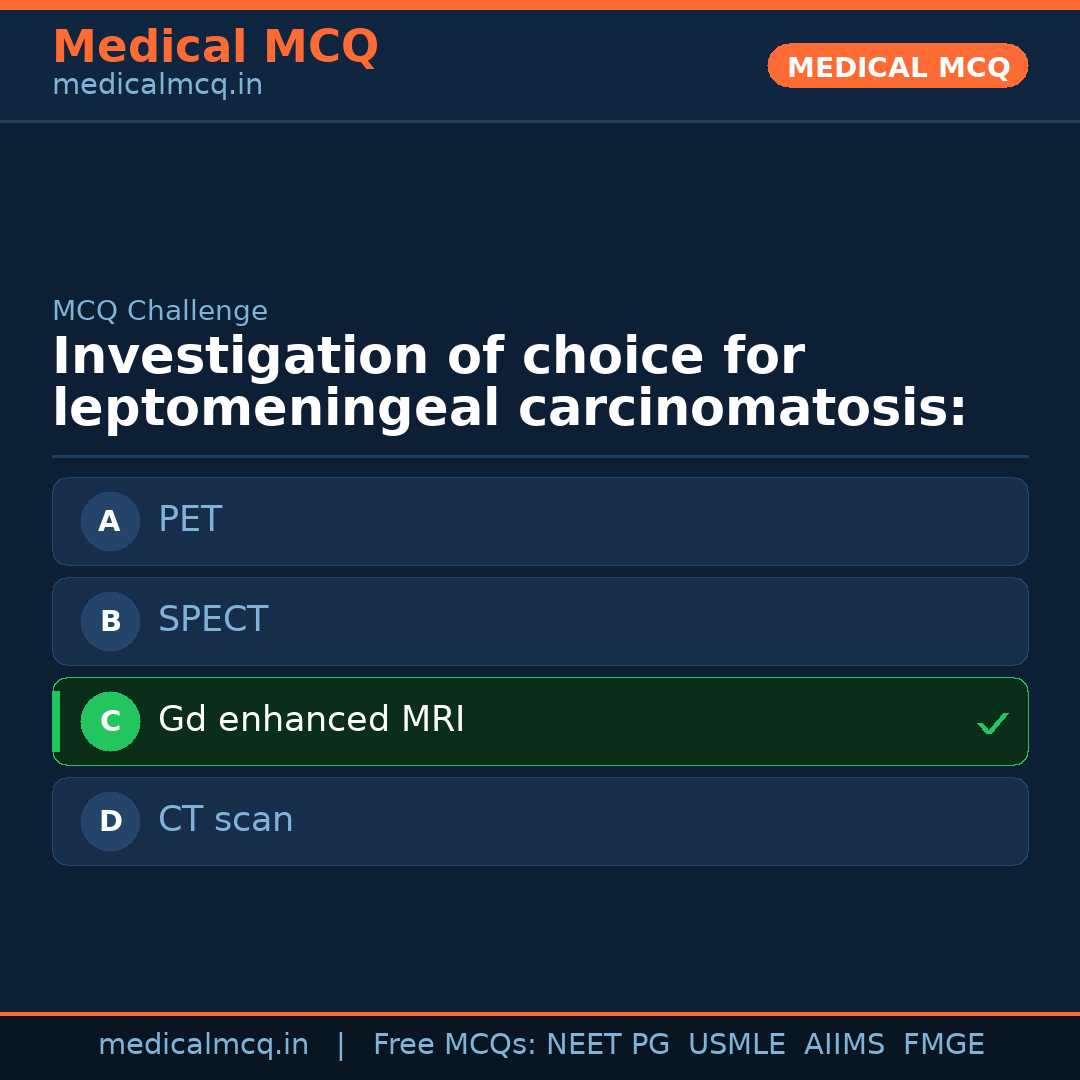
Task: Click FMGE in the footer
Action: point(943,1045)
